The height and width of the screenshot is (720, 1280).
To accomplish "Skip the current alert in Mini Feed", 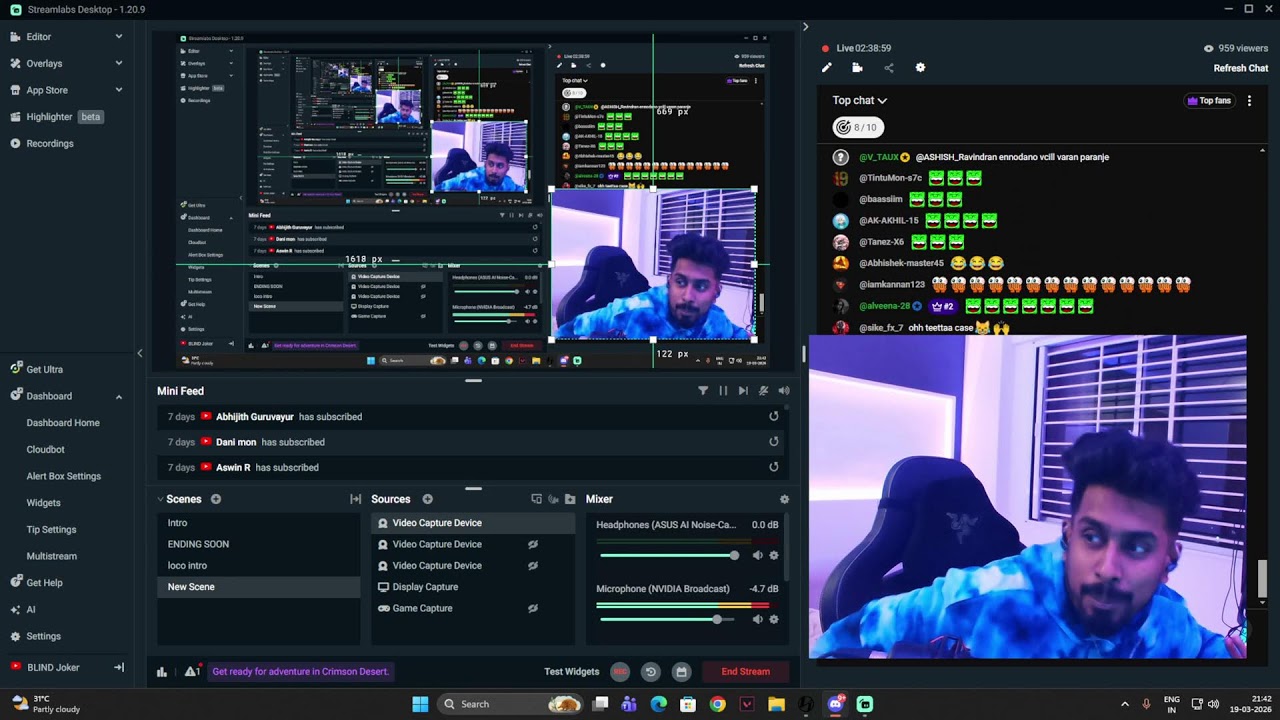I will pos(743,391).
